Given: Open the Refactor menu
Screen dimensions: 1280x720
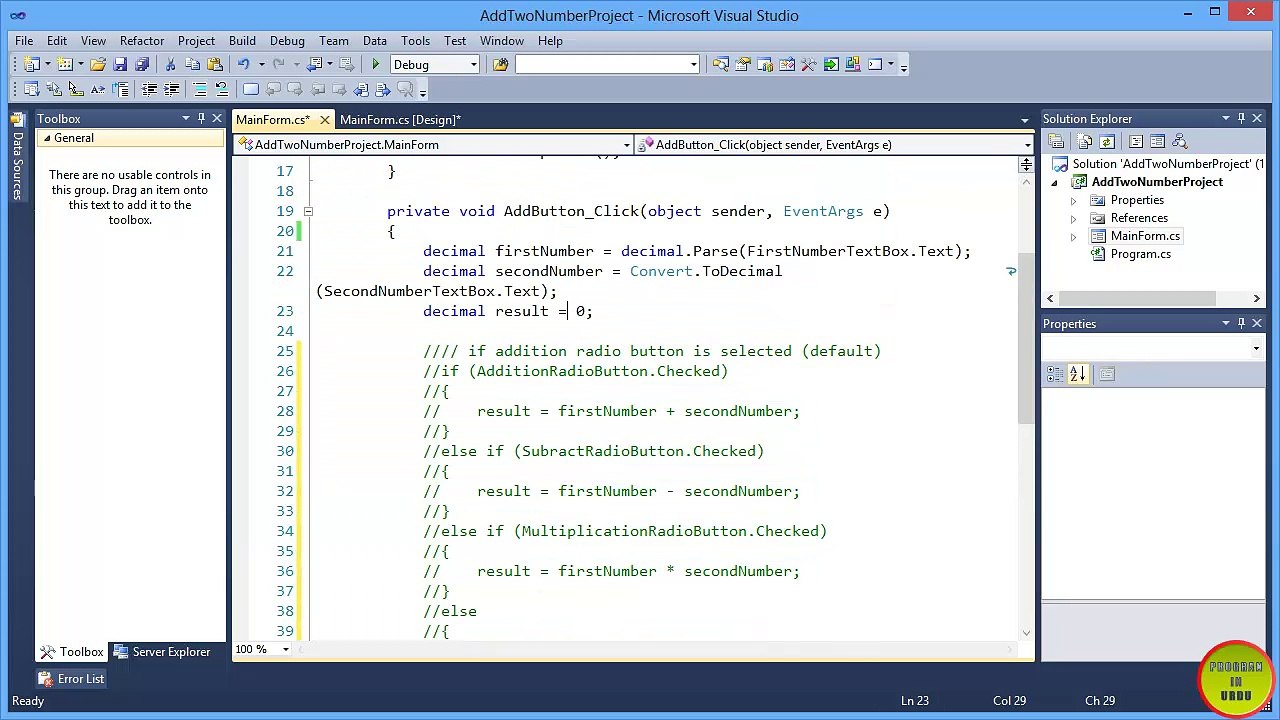Looking at the screenshot, I should (142, 41).
